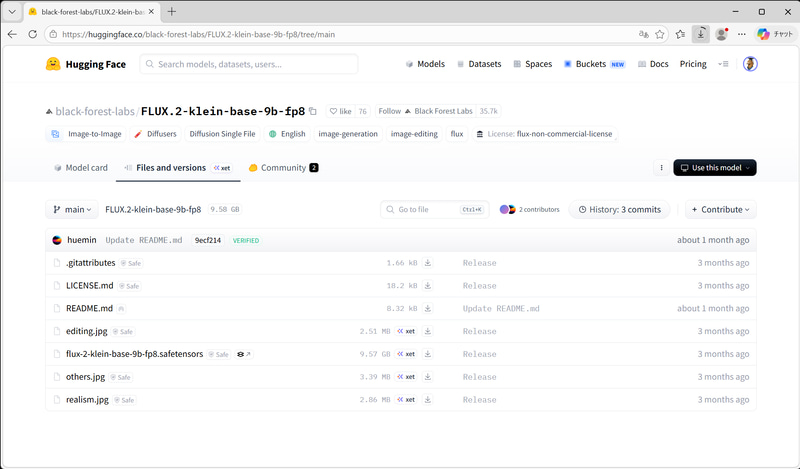
Task: Download the others.jpg file
Action: coord(428,377)
